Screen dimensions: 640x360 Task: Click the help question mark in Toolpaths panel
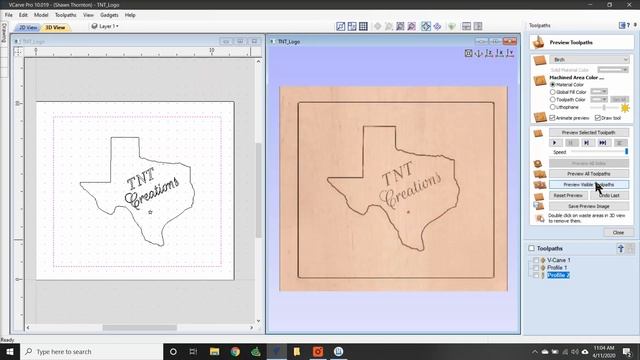coord(629,25)
